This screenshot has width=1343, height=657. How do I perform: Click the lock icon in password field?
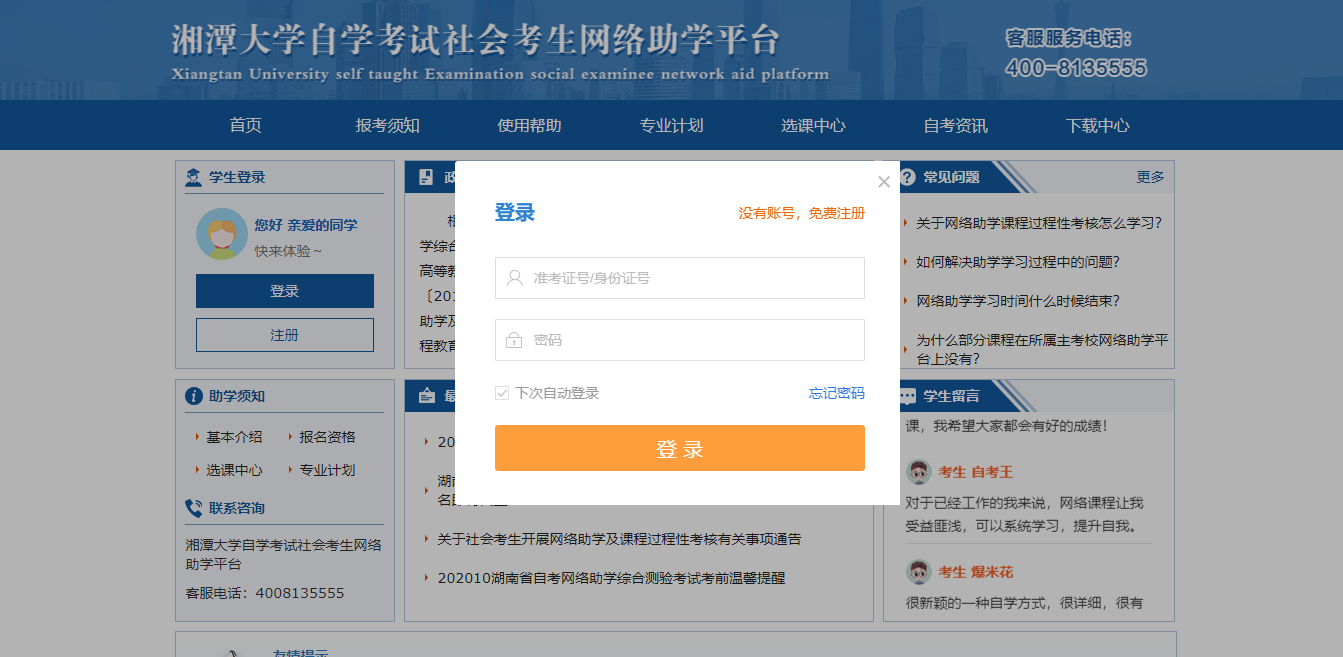coord(514,340)
